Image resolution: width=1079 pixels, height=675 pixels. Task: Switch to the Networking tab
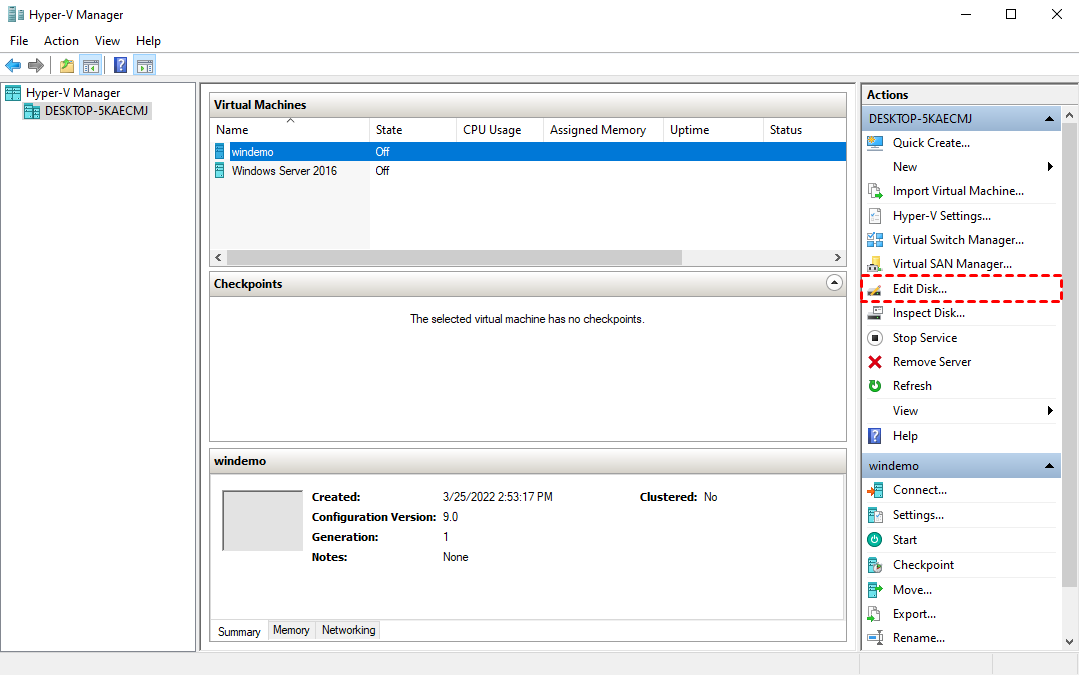point(349,630)
